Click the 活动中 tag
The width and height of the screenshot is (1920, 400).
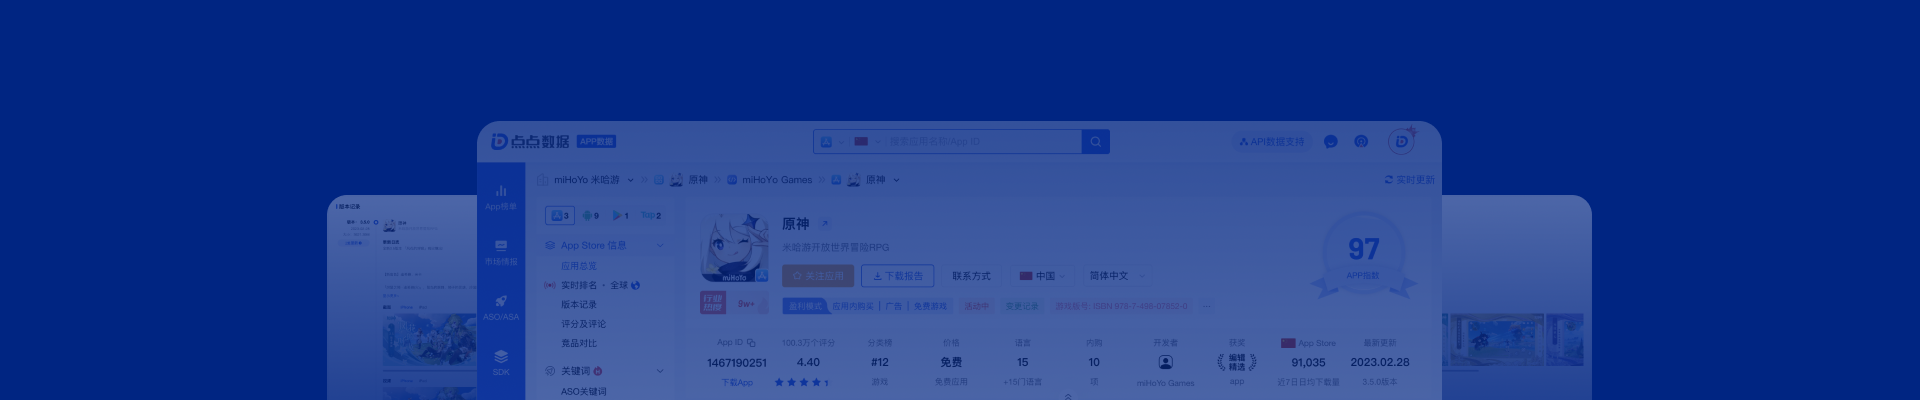pos(976,306)
